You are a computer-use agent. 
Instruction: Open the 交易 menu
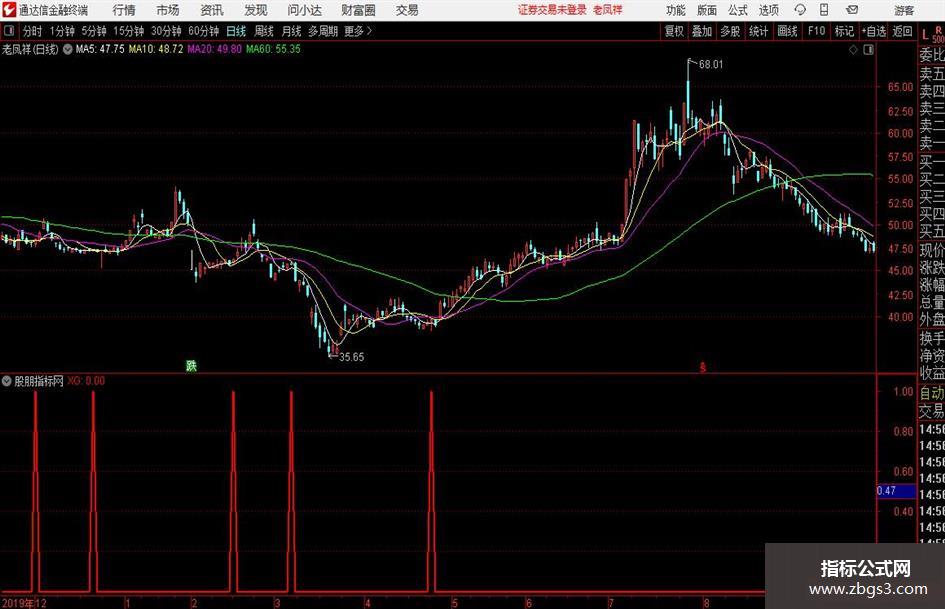pyautogui.click(x=407, y=10)
